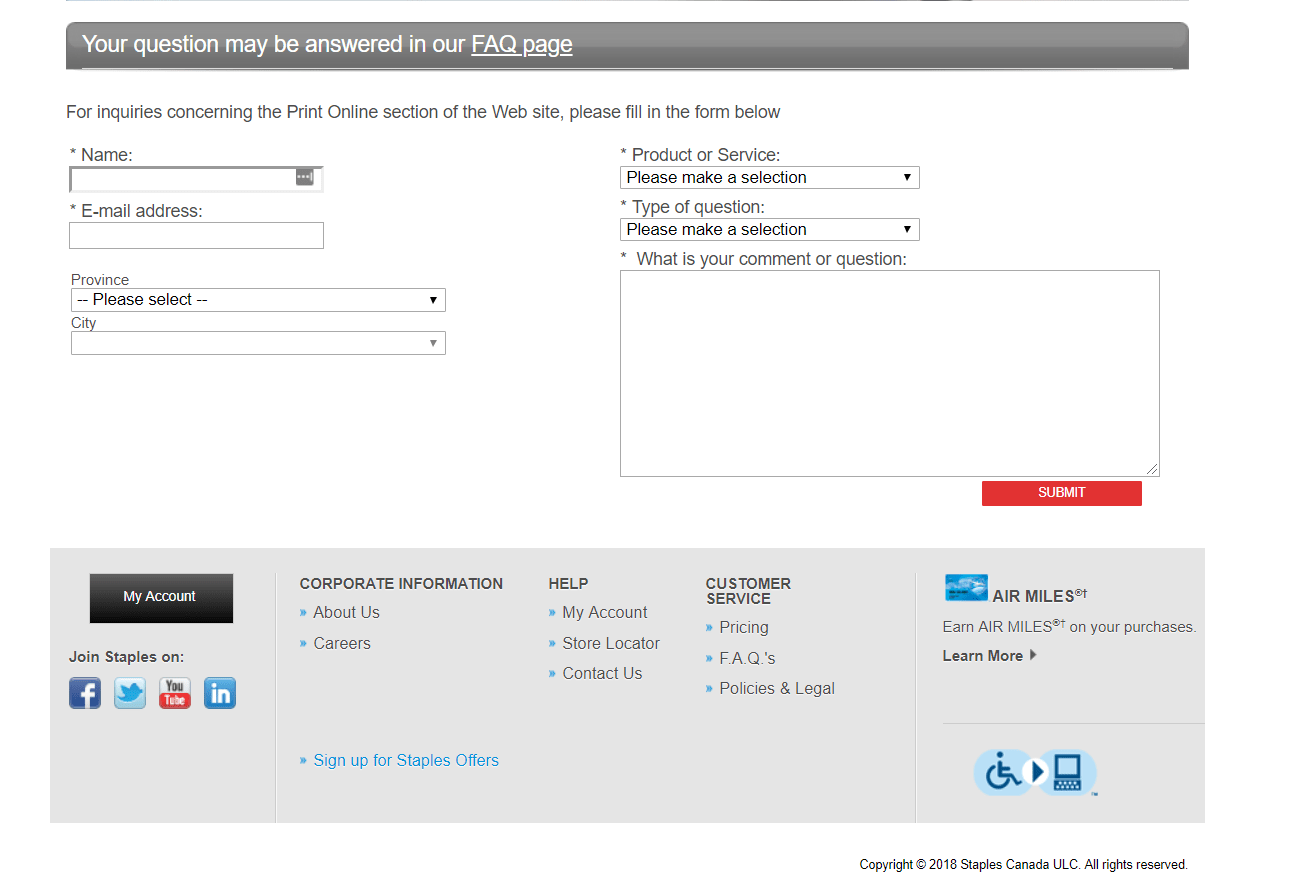The height and width of the screenshot is (892, 1308).
Task: Focus the E-mail address input field
Action: (196, 236)
